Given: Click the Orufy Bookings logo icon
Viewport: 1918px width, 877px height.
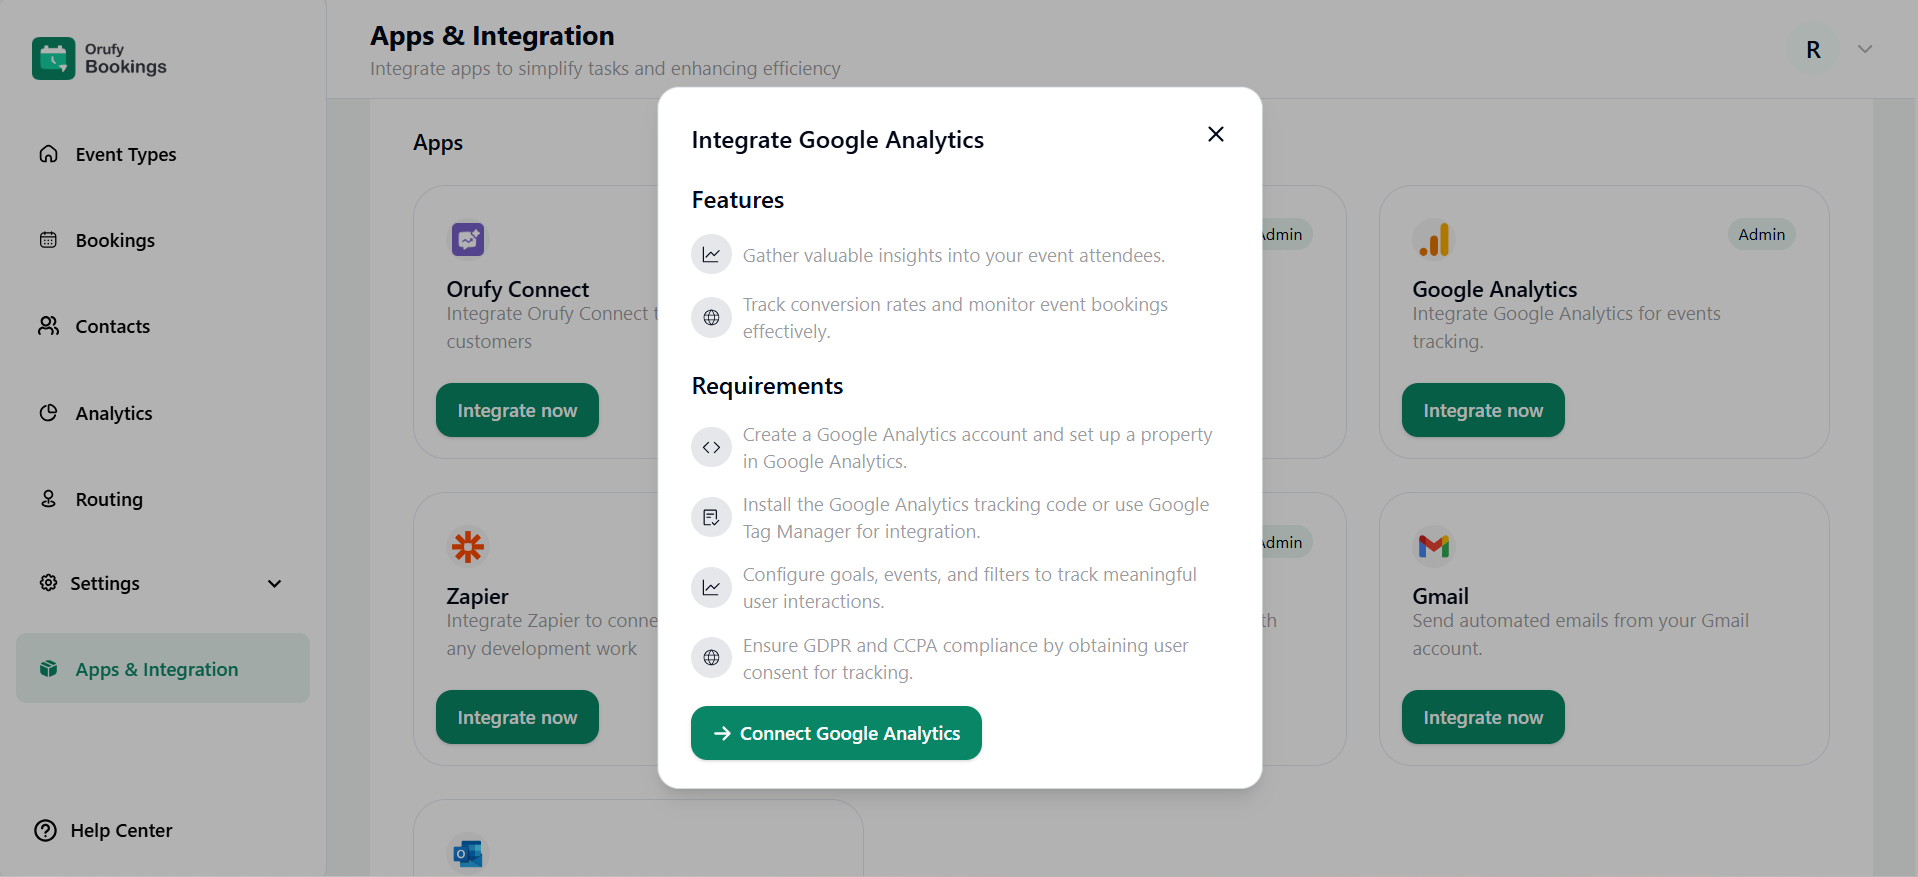Looking at the screenshot, I should 53,58.
